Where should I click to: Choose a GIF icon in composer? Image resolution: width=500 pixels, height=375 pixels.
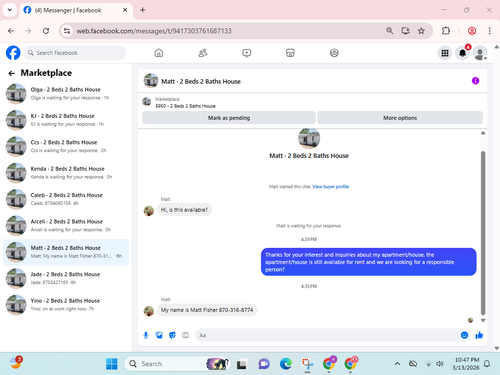[185, 335]
